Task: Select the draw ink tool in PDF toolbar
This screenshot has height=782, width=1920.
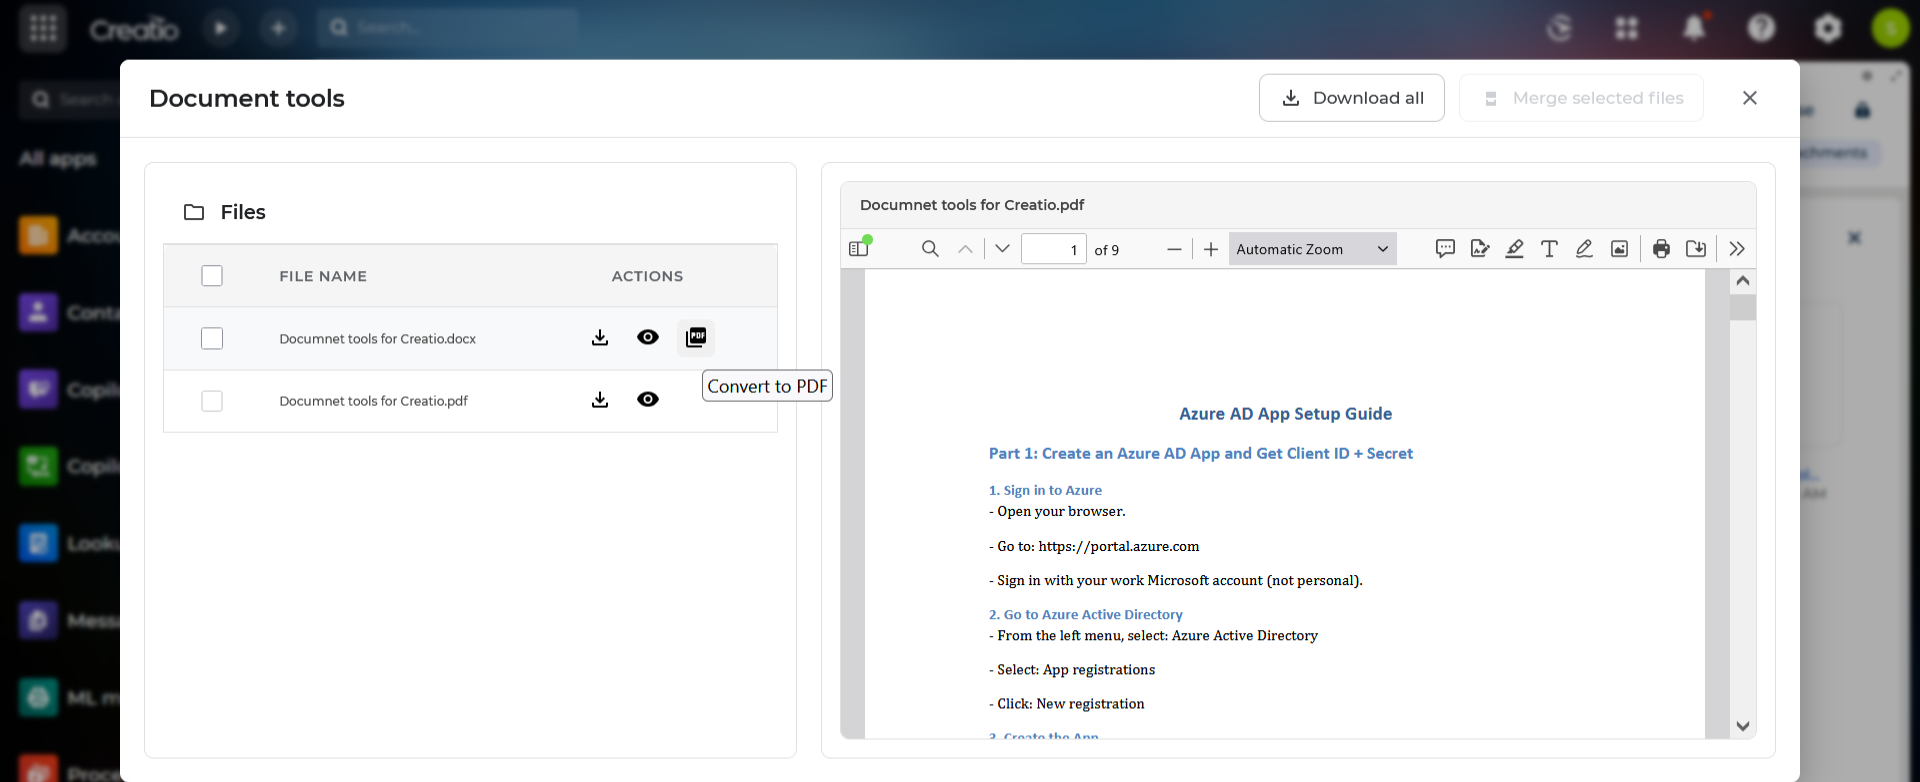Action: coord(1584,249)
